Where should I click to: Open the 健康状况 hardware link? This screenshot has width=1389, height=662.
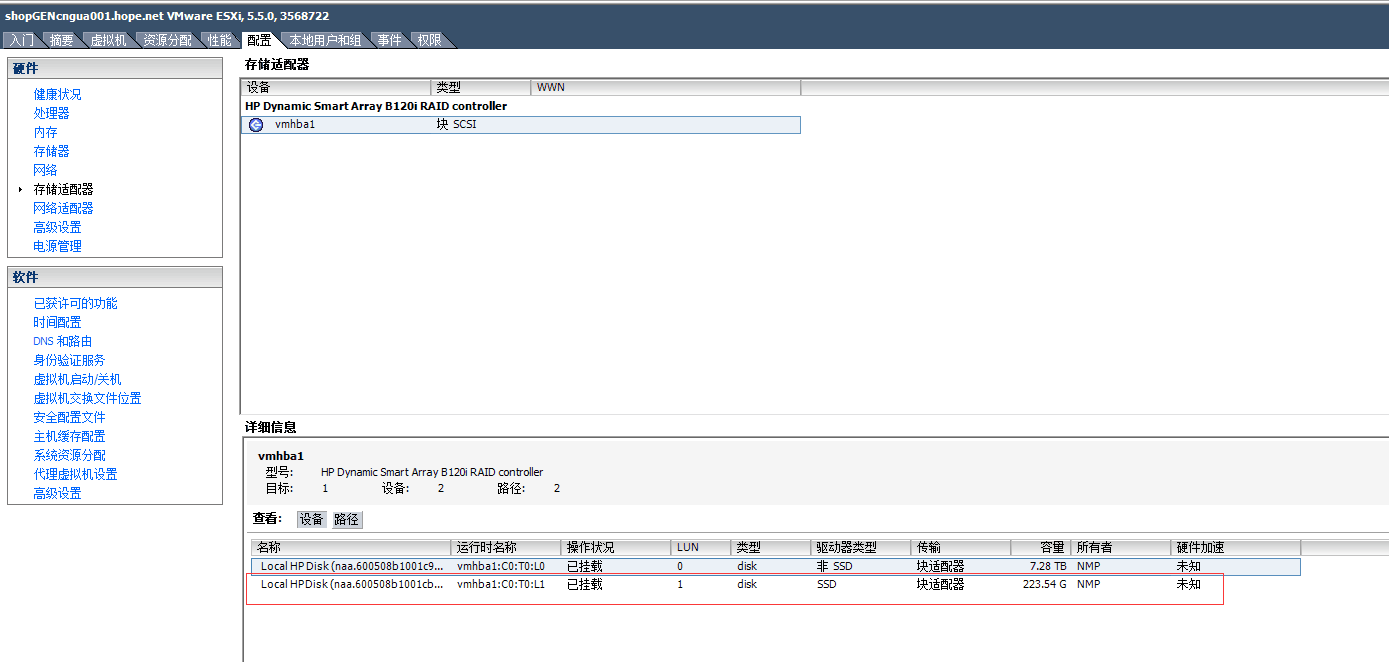click(57, 94)
